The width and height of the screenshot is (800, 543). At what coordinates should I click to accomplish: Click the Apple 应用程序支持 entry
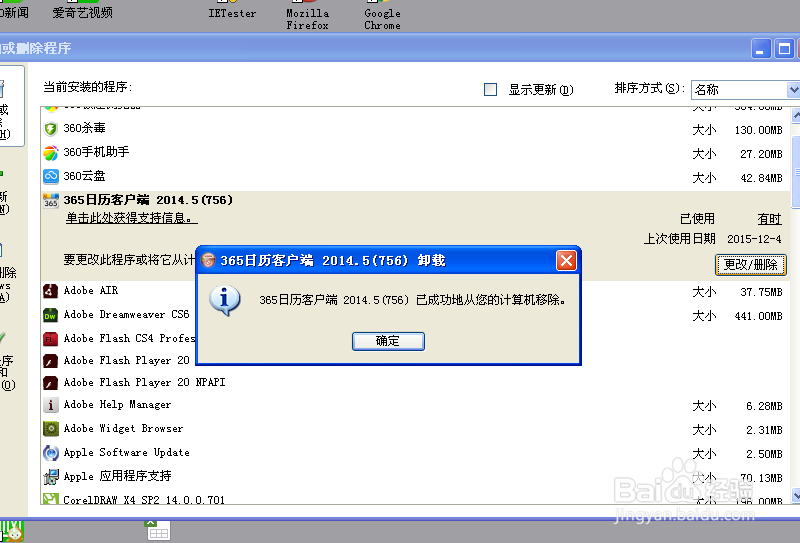click(x=117, y=476)
